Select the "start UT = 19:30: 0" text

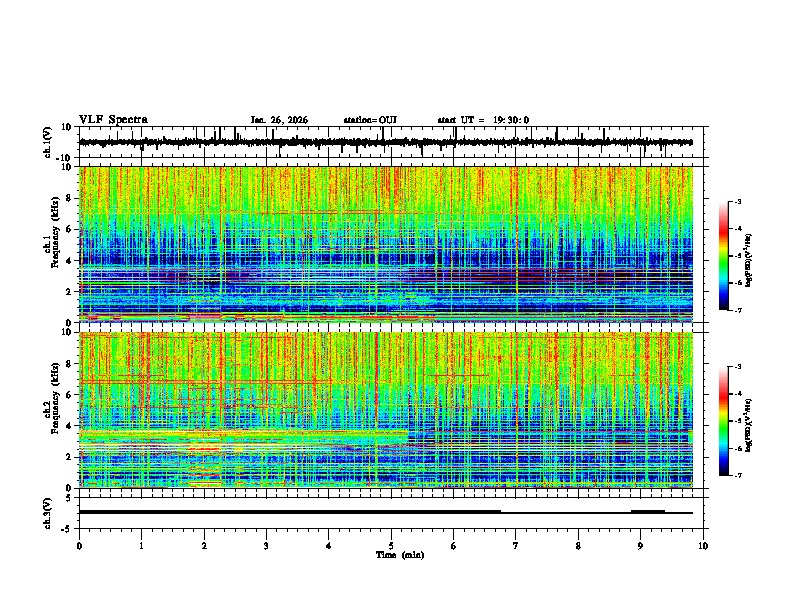point(483,120)
